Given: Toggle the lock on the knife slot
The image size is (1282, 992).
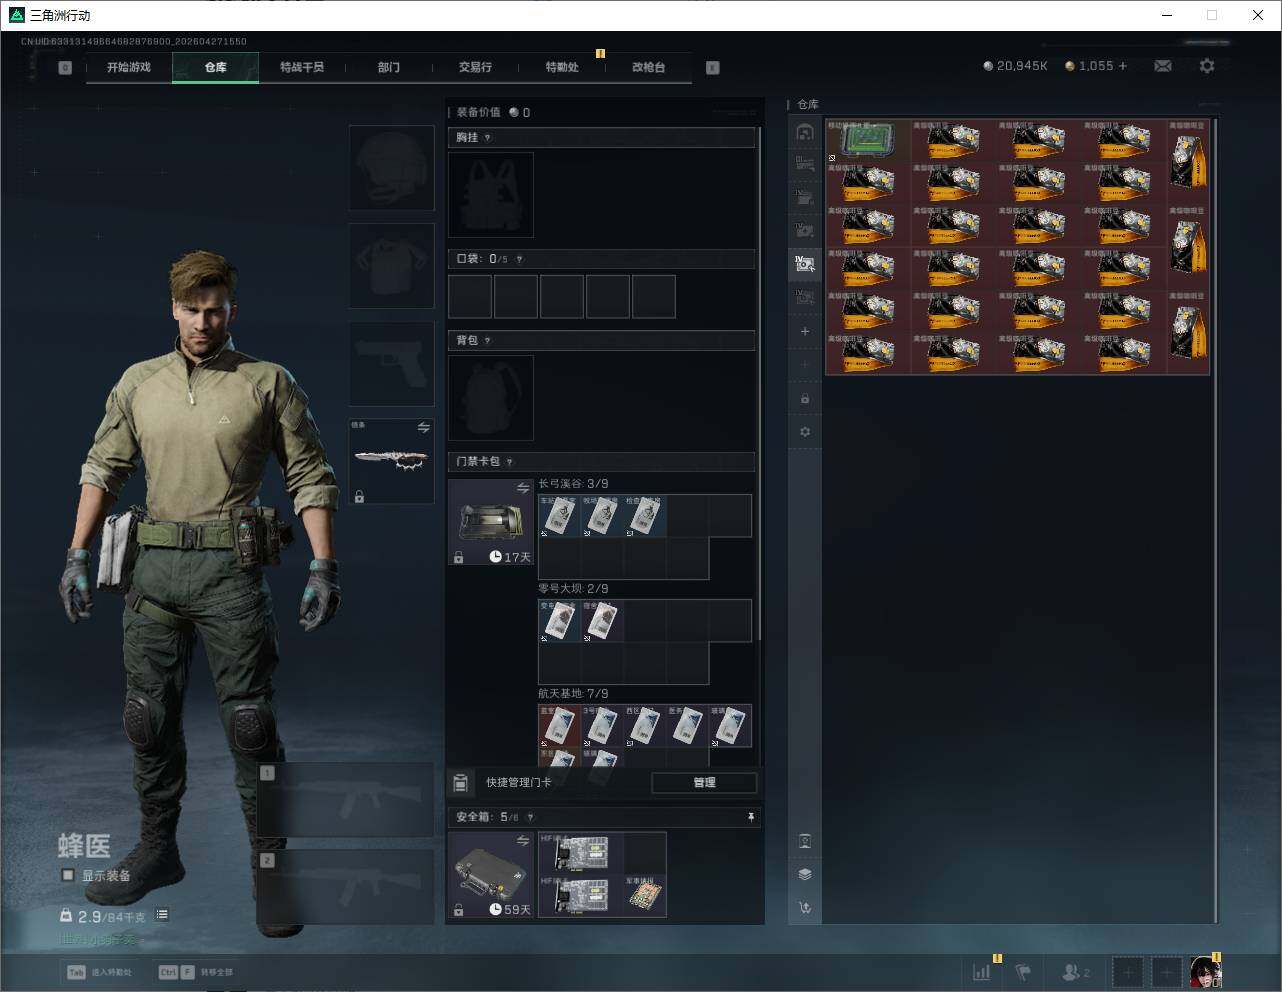Looking at the screenshot, I should tap(359, 496).
